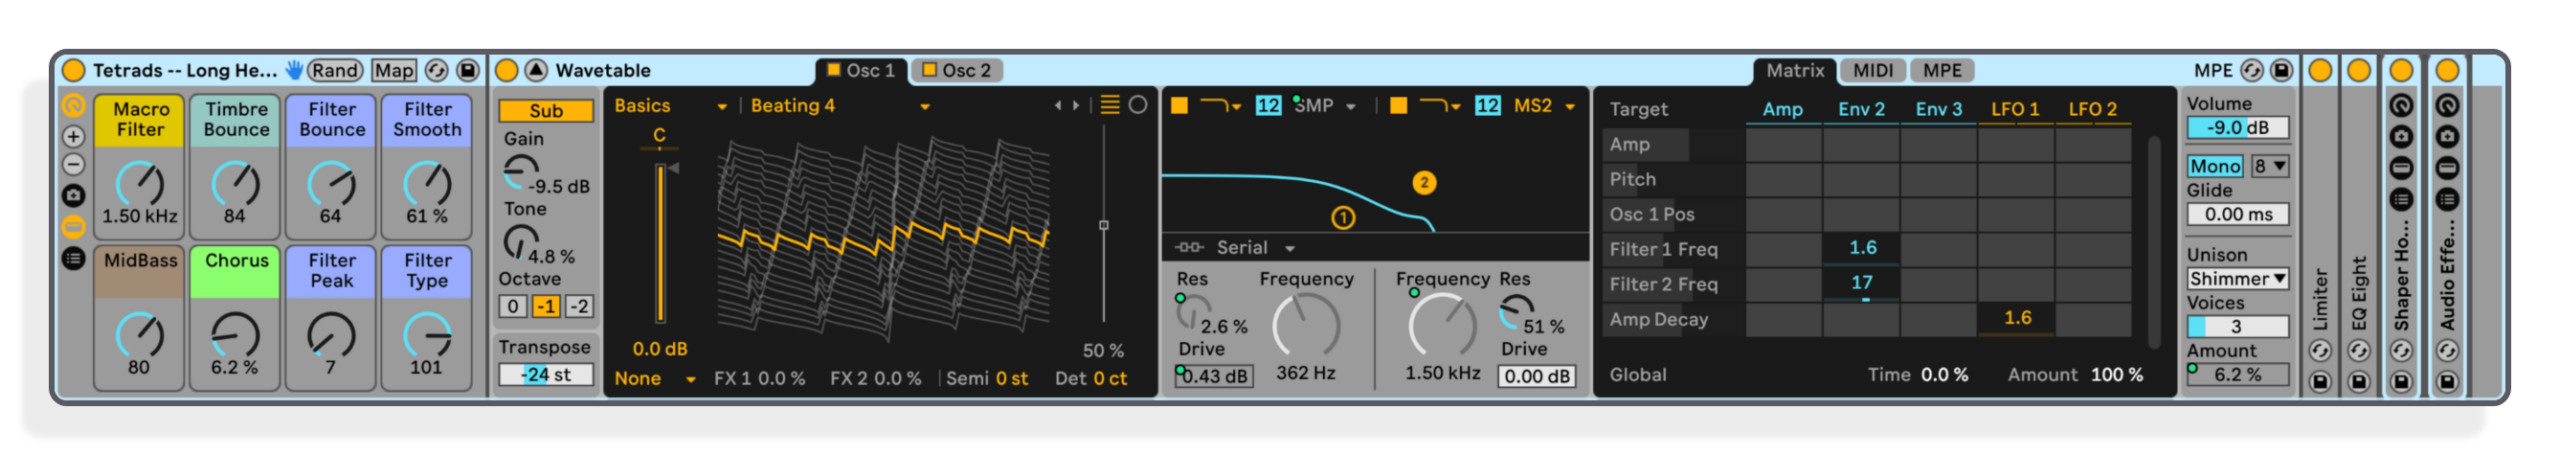Save the Limiter preset with disk icon
2560x455 pixels.
[2320, 381]
